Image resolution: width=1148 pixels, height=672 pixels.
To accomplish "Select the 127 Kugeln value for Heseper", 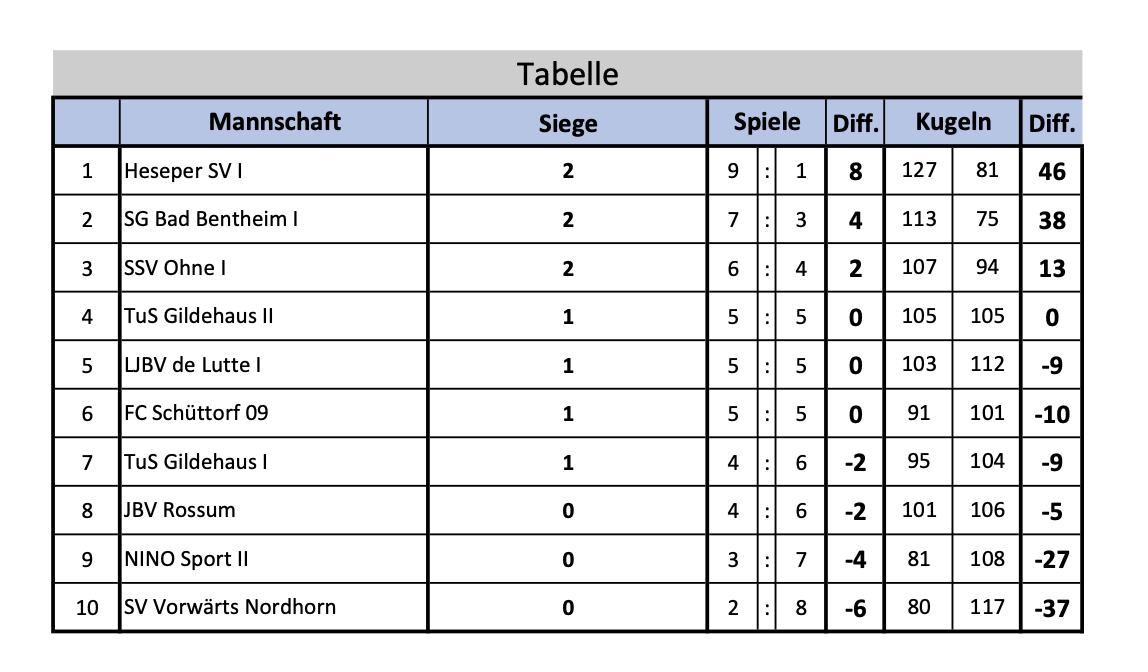I will coord(919,170).
